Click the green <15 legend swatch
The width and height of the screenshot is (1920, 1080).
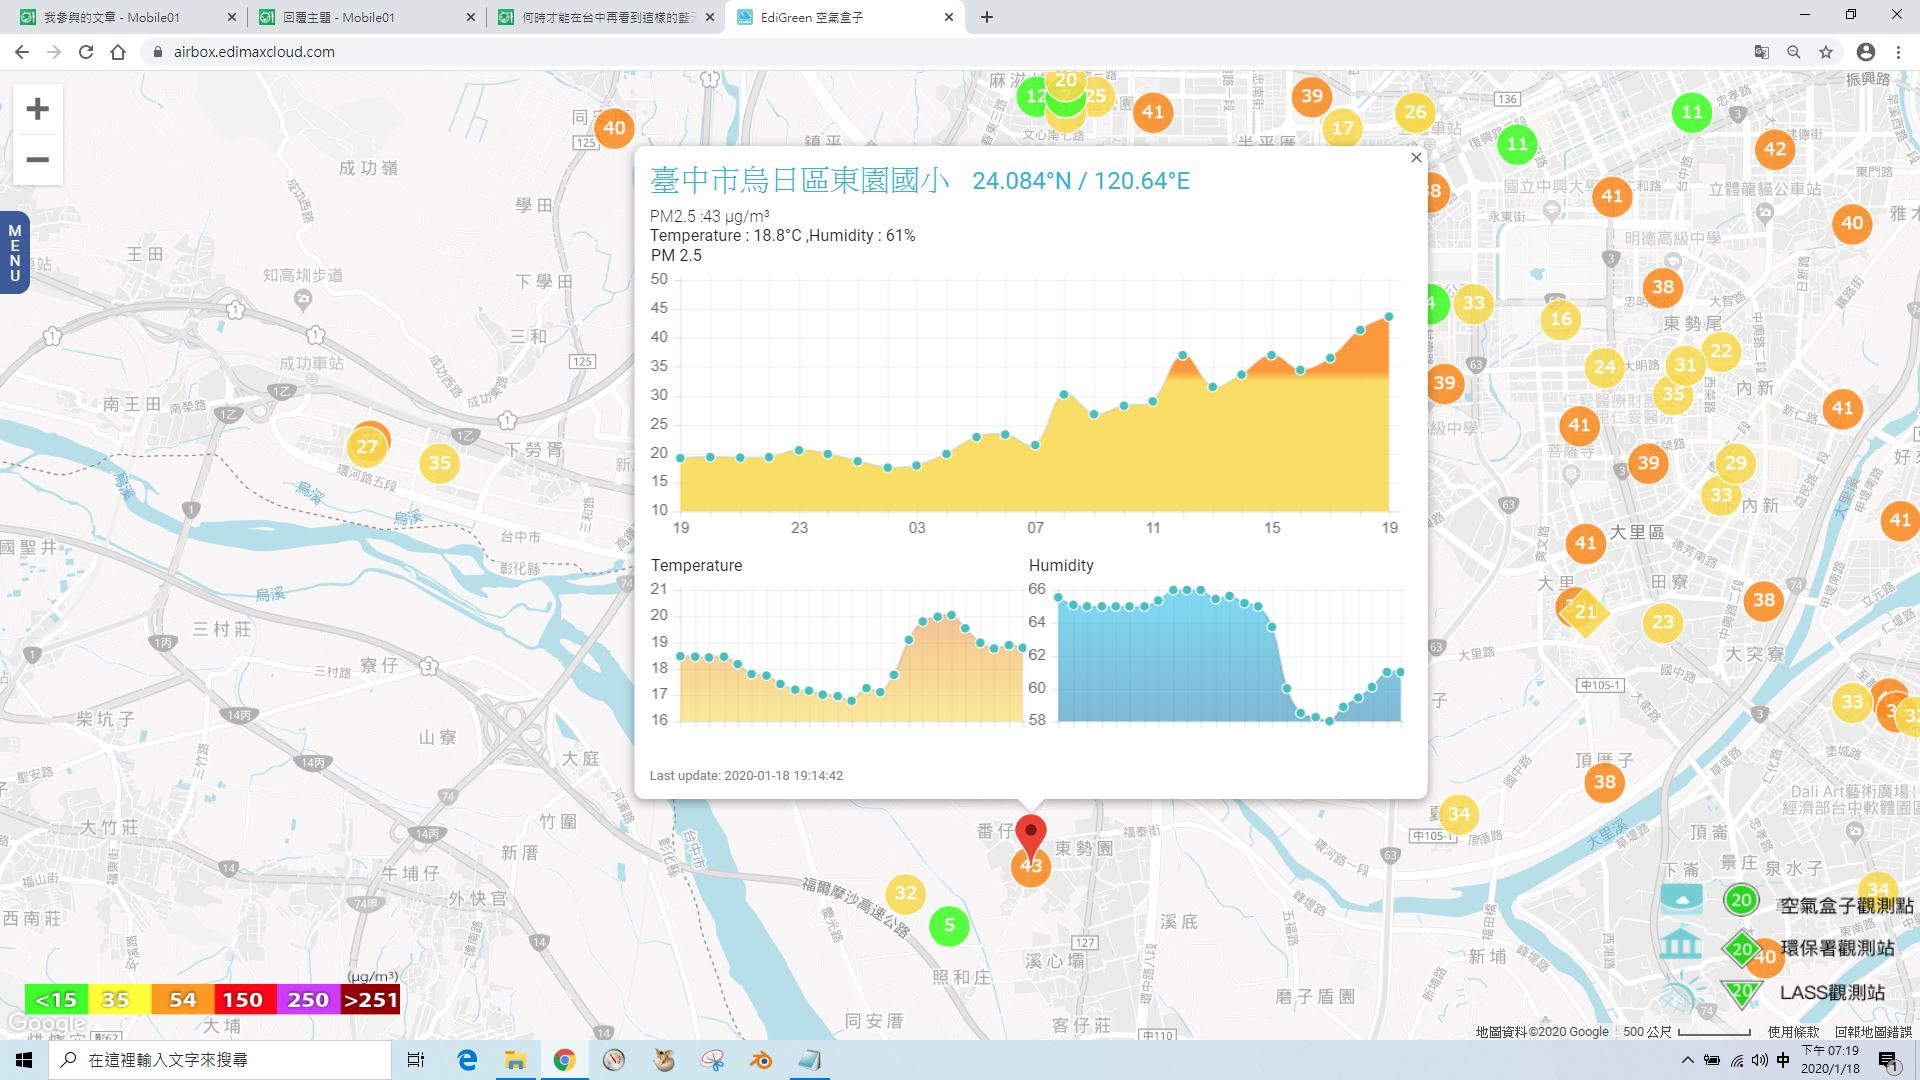[56, 1000]
